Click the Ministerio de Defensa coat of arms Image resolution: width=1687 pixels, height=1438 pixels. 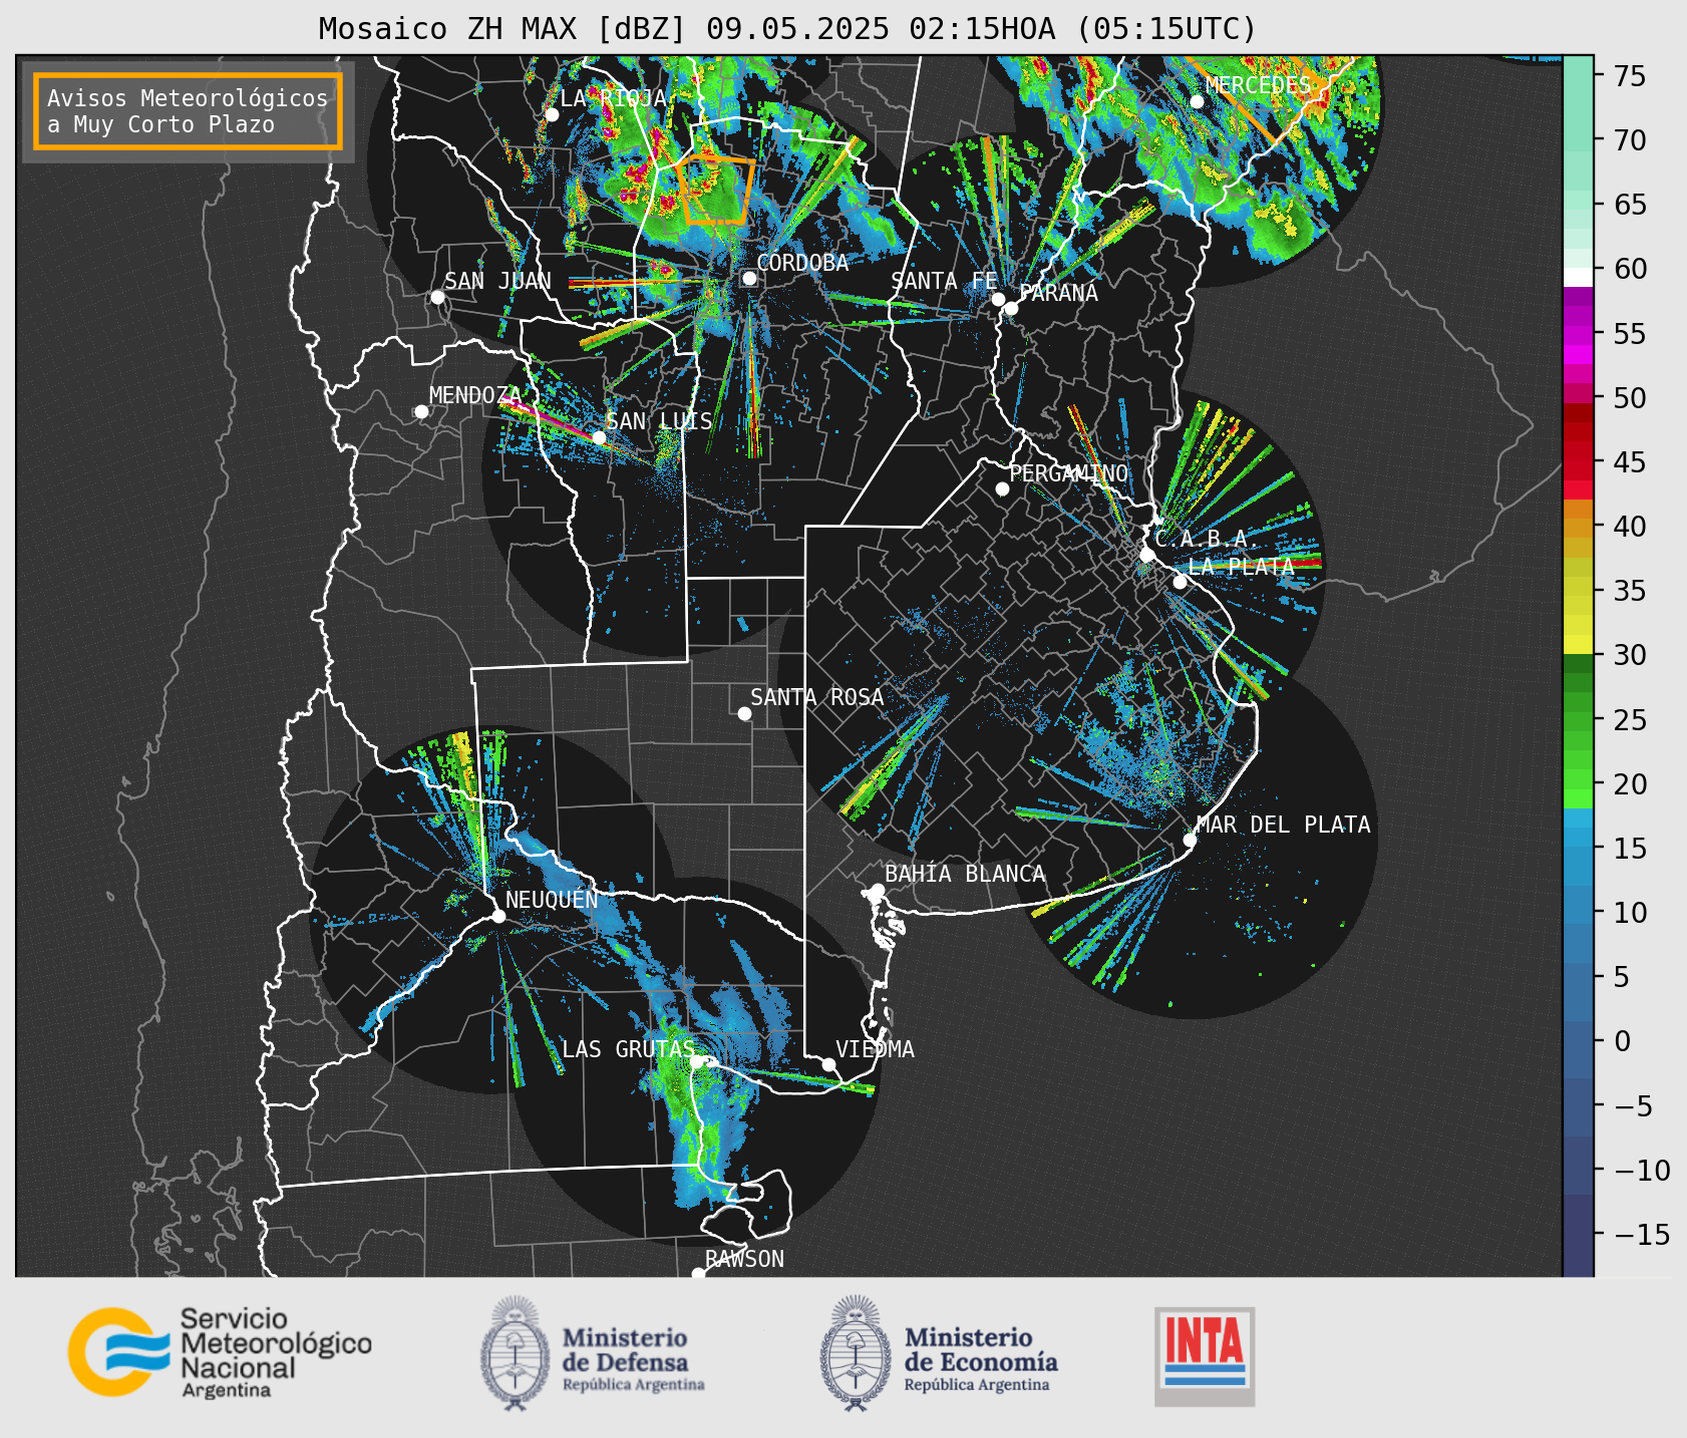pos(515,1352)
